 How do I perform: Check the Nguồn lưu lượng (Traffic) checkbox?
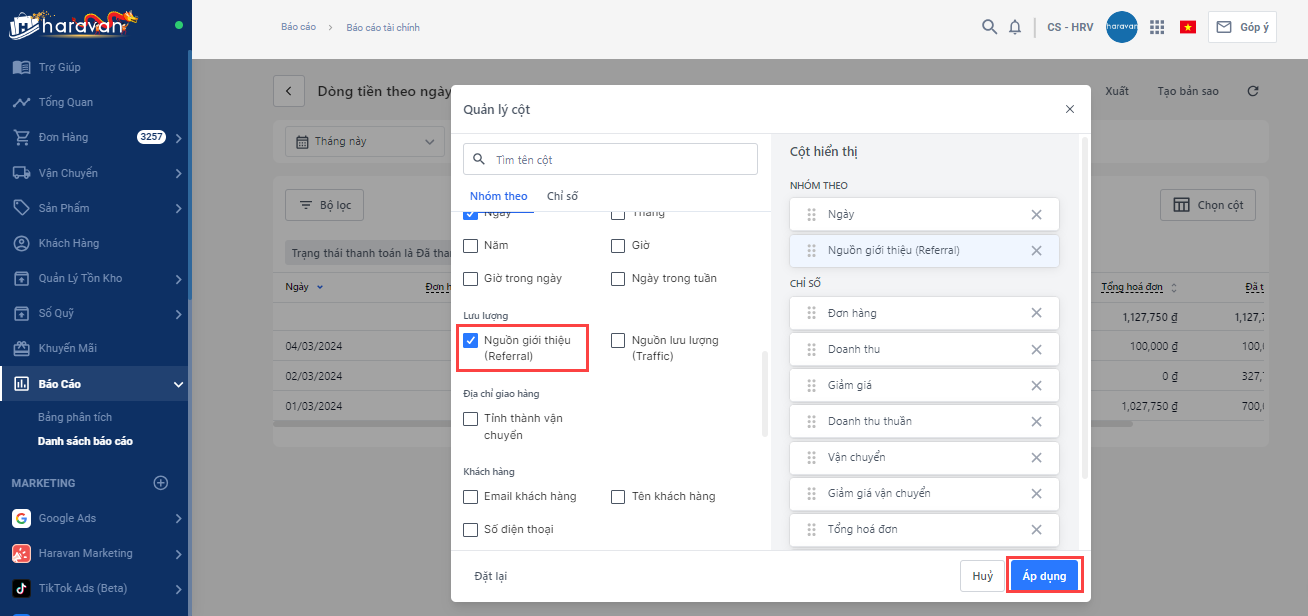(x=618, y=340)
